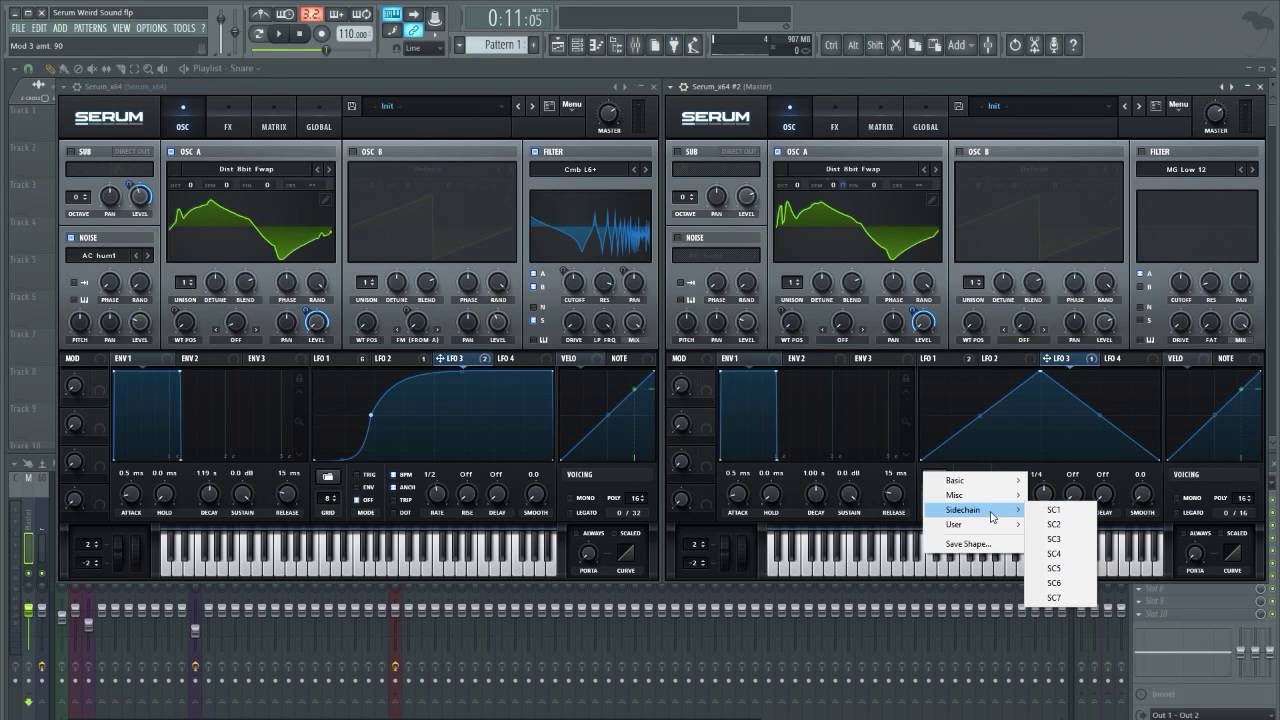Screen dimensions: 1280x720
Task: Toggle the metronome icon
Action: 260,14
